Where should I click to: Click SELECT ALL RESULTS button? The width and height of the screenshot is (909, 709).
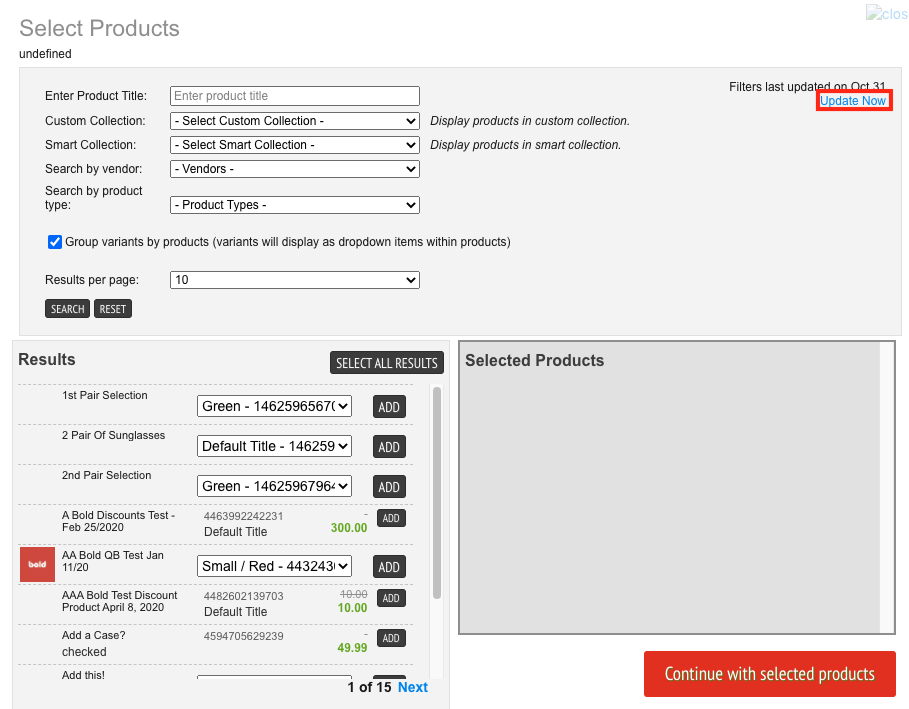(x=387, y=363)
